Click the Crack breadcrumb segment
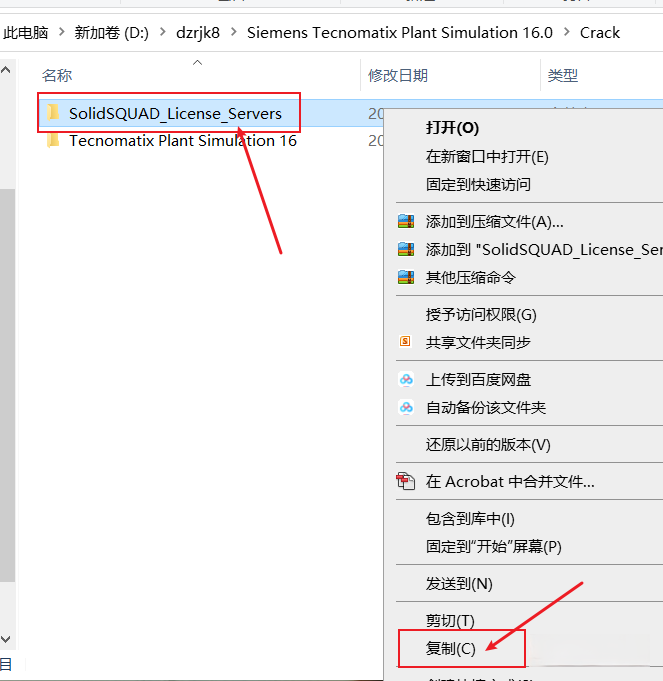 coord(600,33)
